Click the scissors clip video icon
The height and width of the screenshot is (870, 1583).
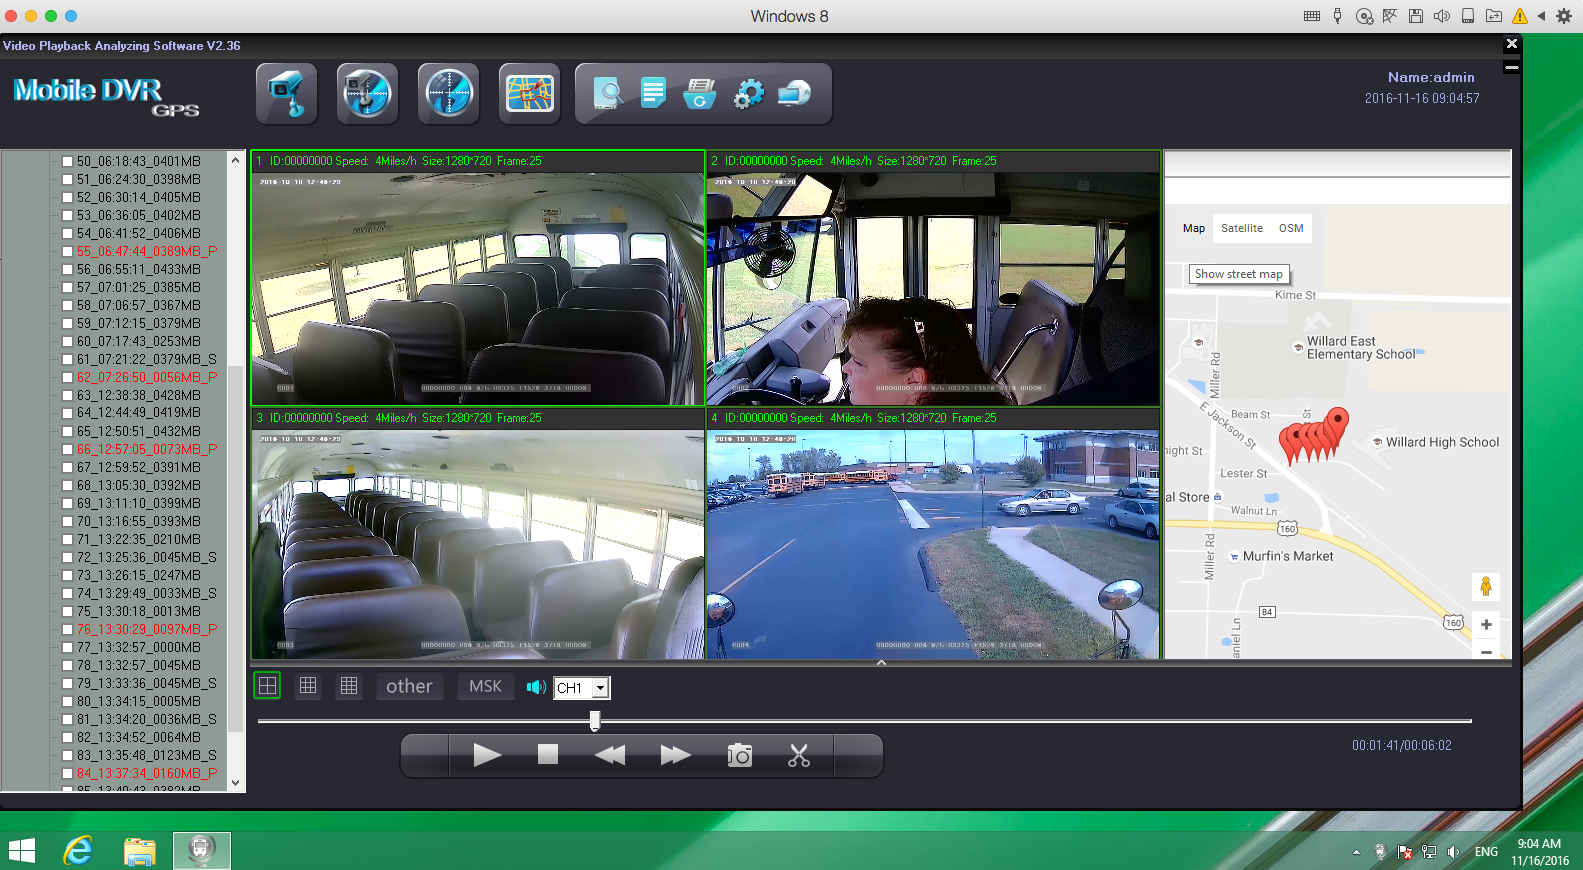798,755
